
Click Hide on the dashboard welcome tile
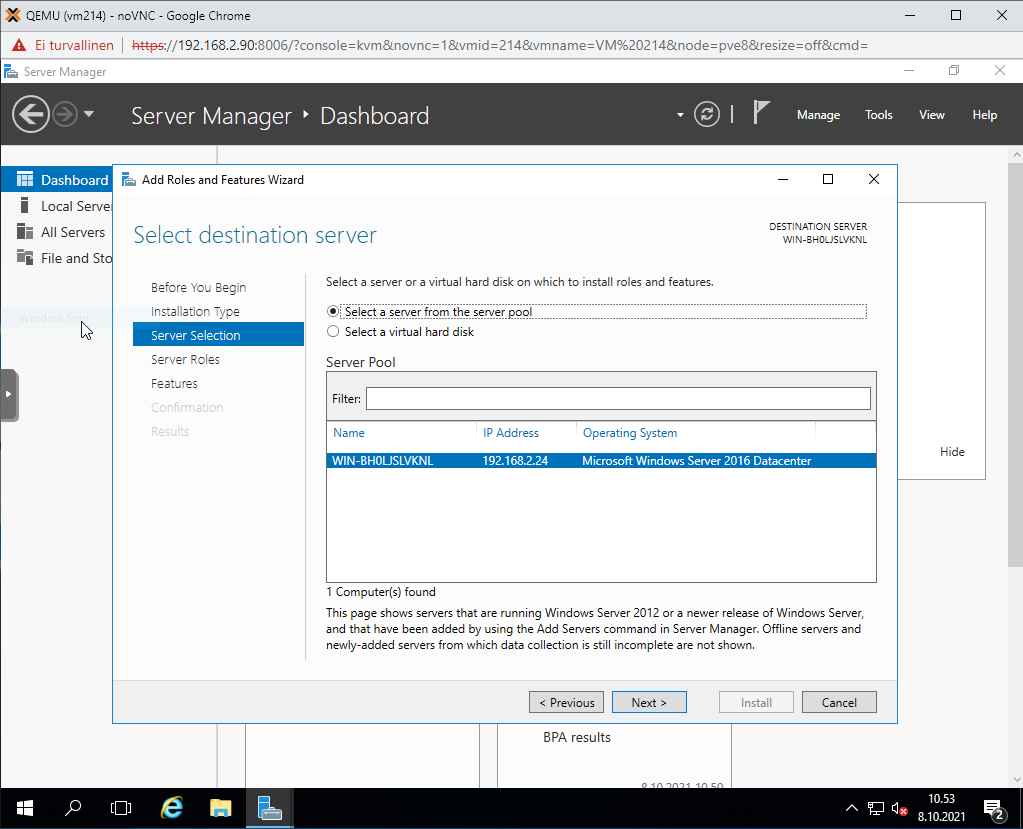click(952, 452)
